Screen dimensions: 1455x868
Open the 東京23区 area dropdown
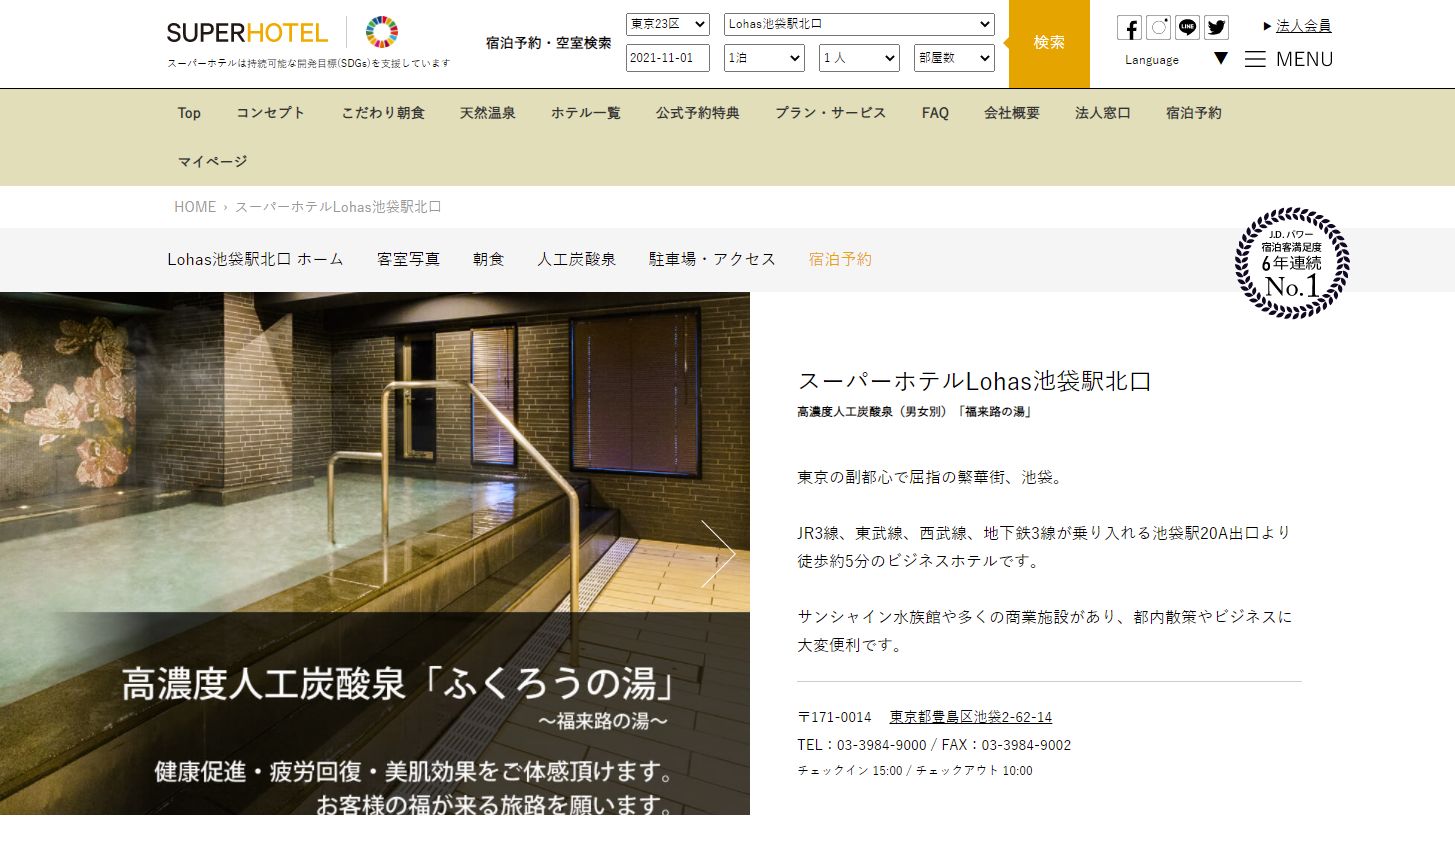(x=668, y=24)
